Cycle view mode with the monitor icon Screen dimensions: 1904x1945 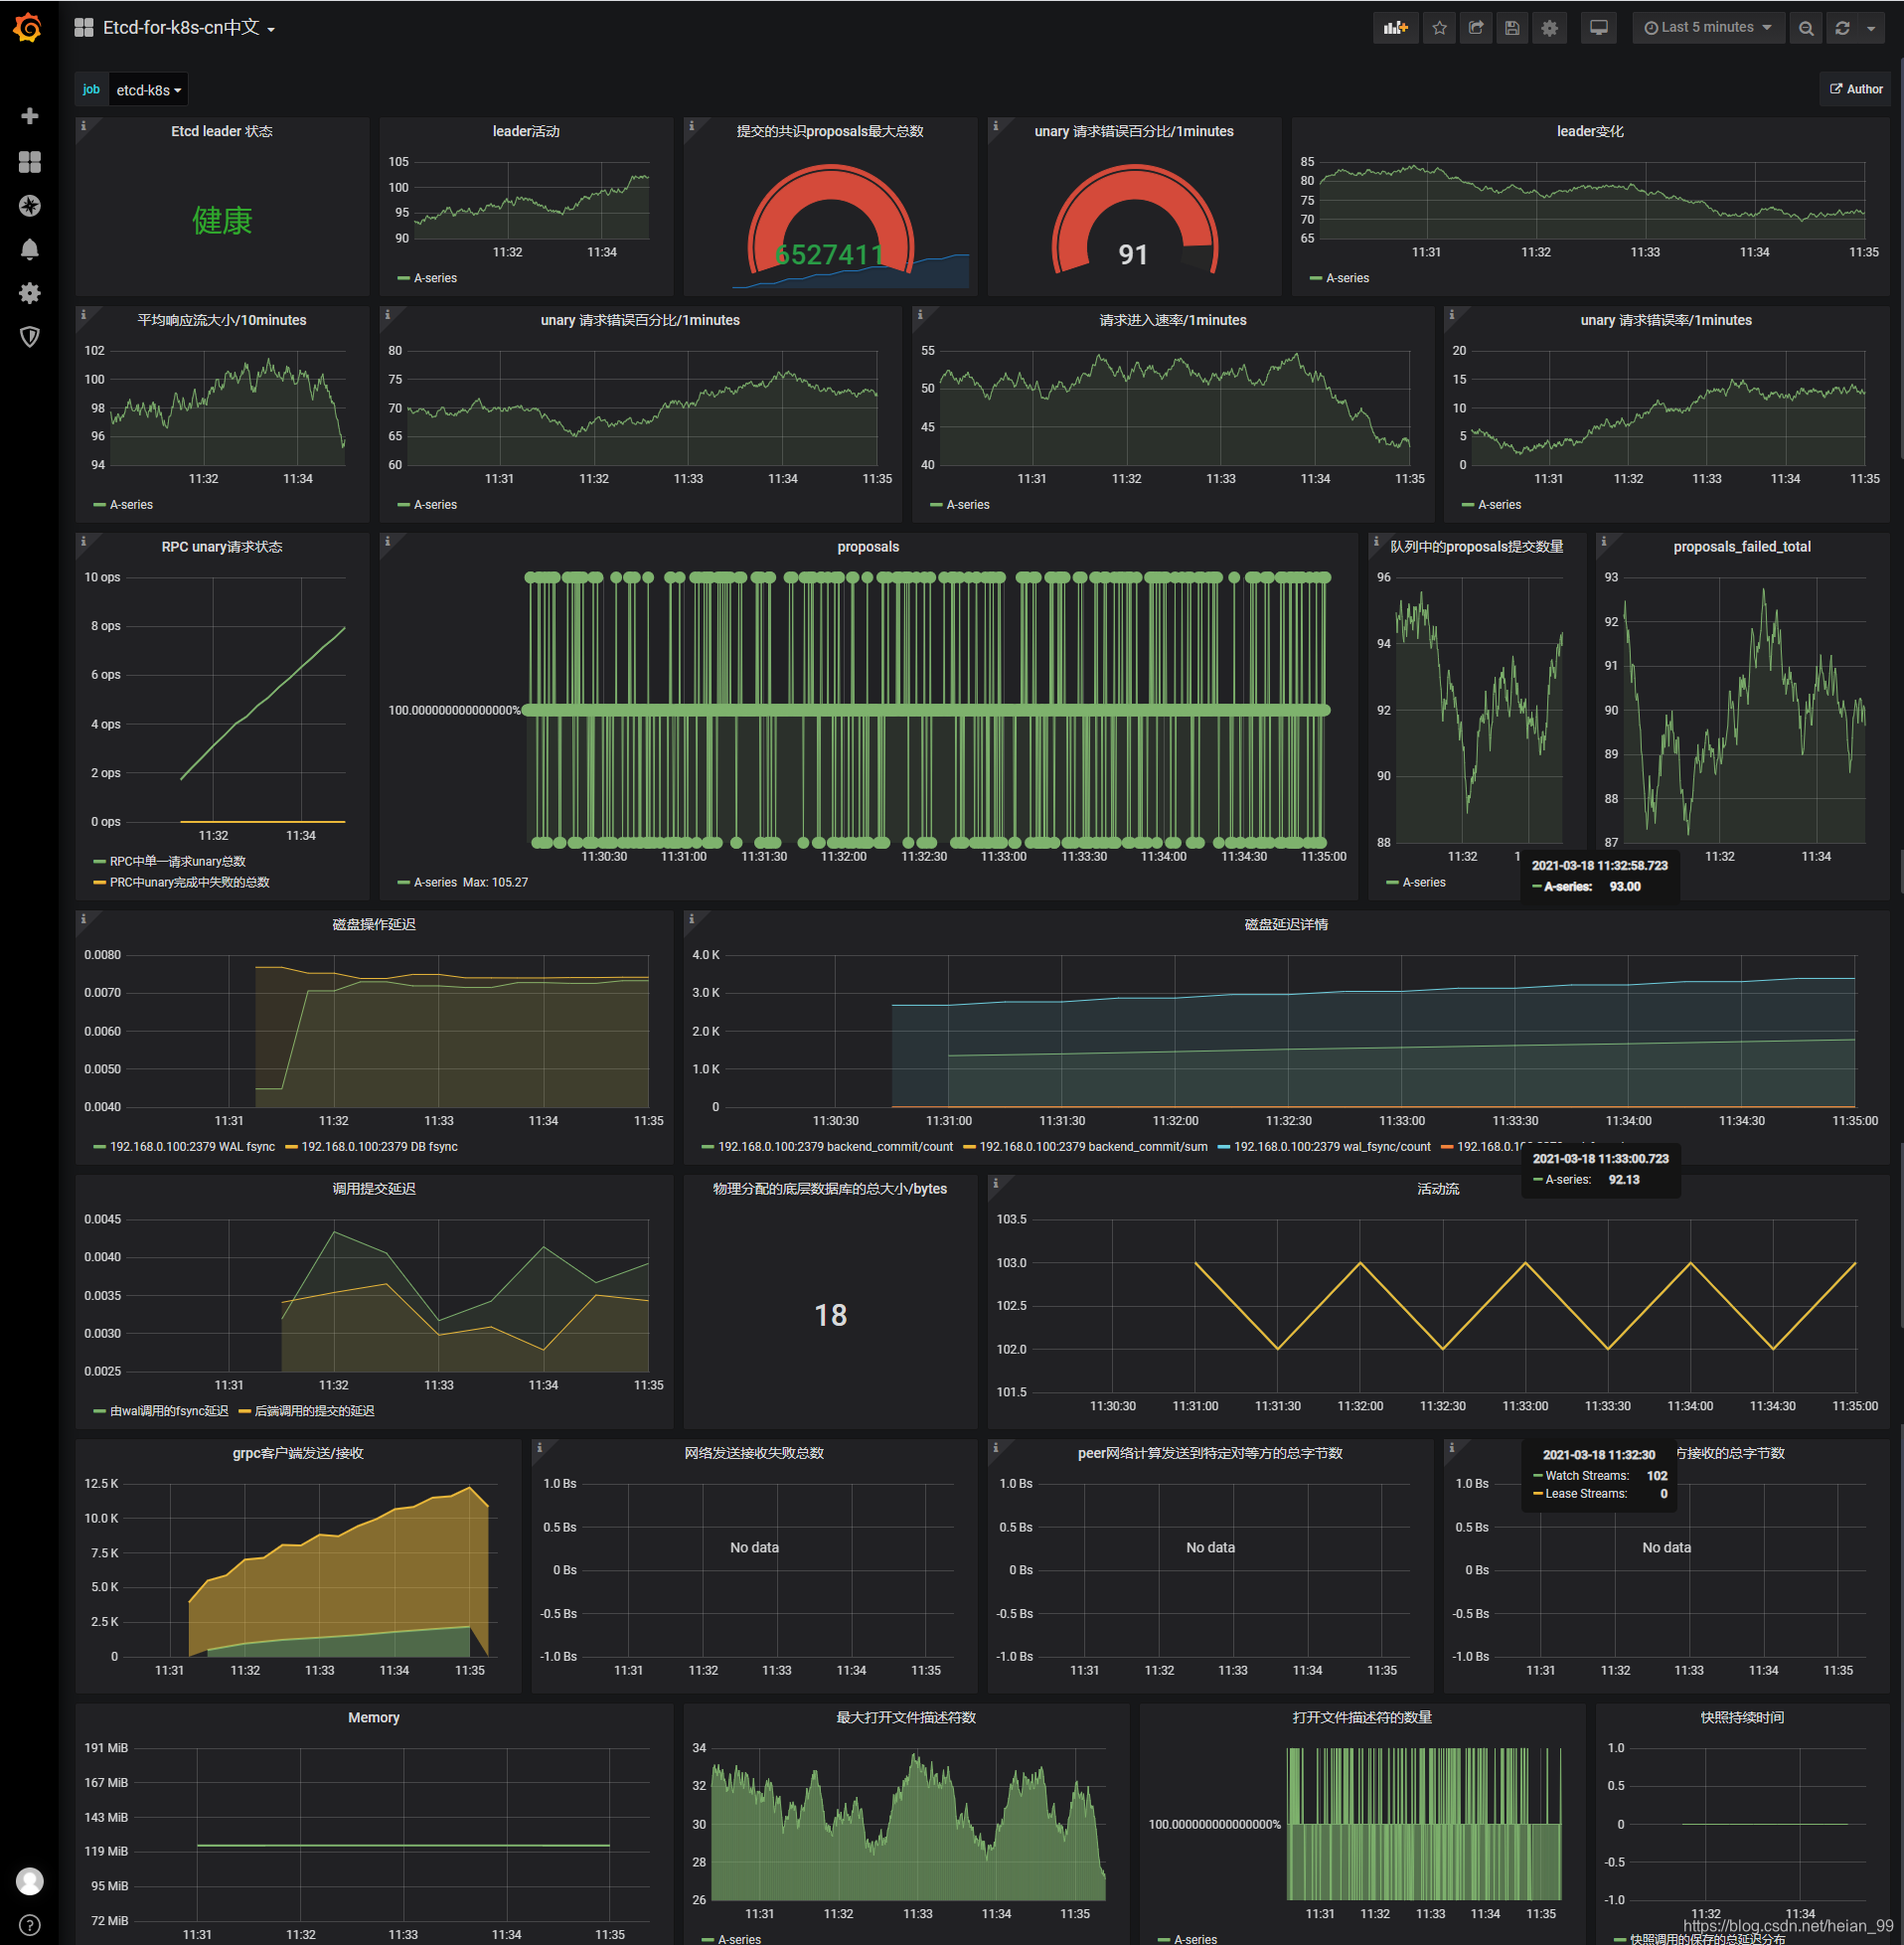point(1599,28)
